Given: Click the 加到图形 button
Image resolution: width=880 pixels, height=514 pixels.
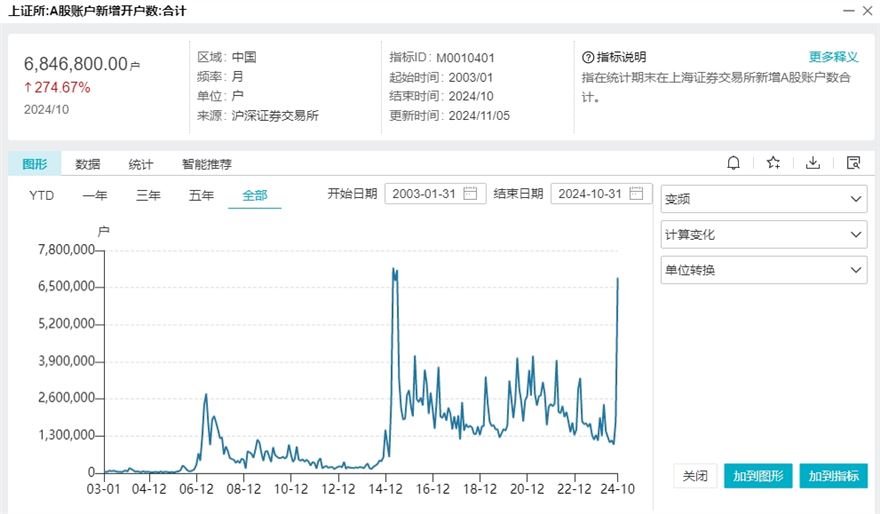Looking at the screenshot, I should [x=758, y=476].
